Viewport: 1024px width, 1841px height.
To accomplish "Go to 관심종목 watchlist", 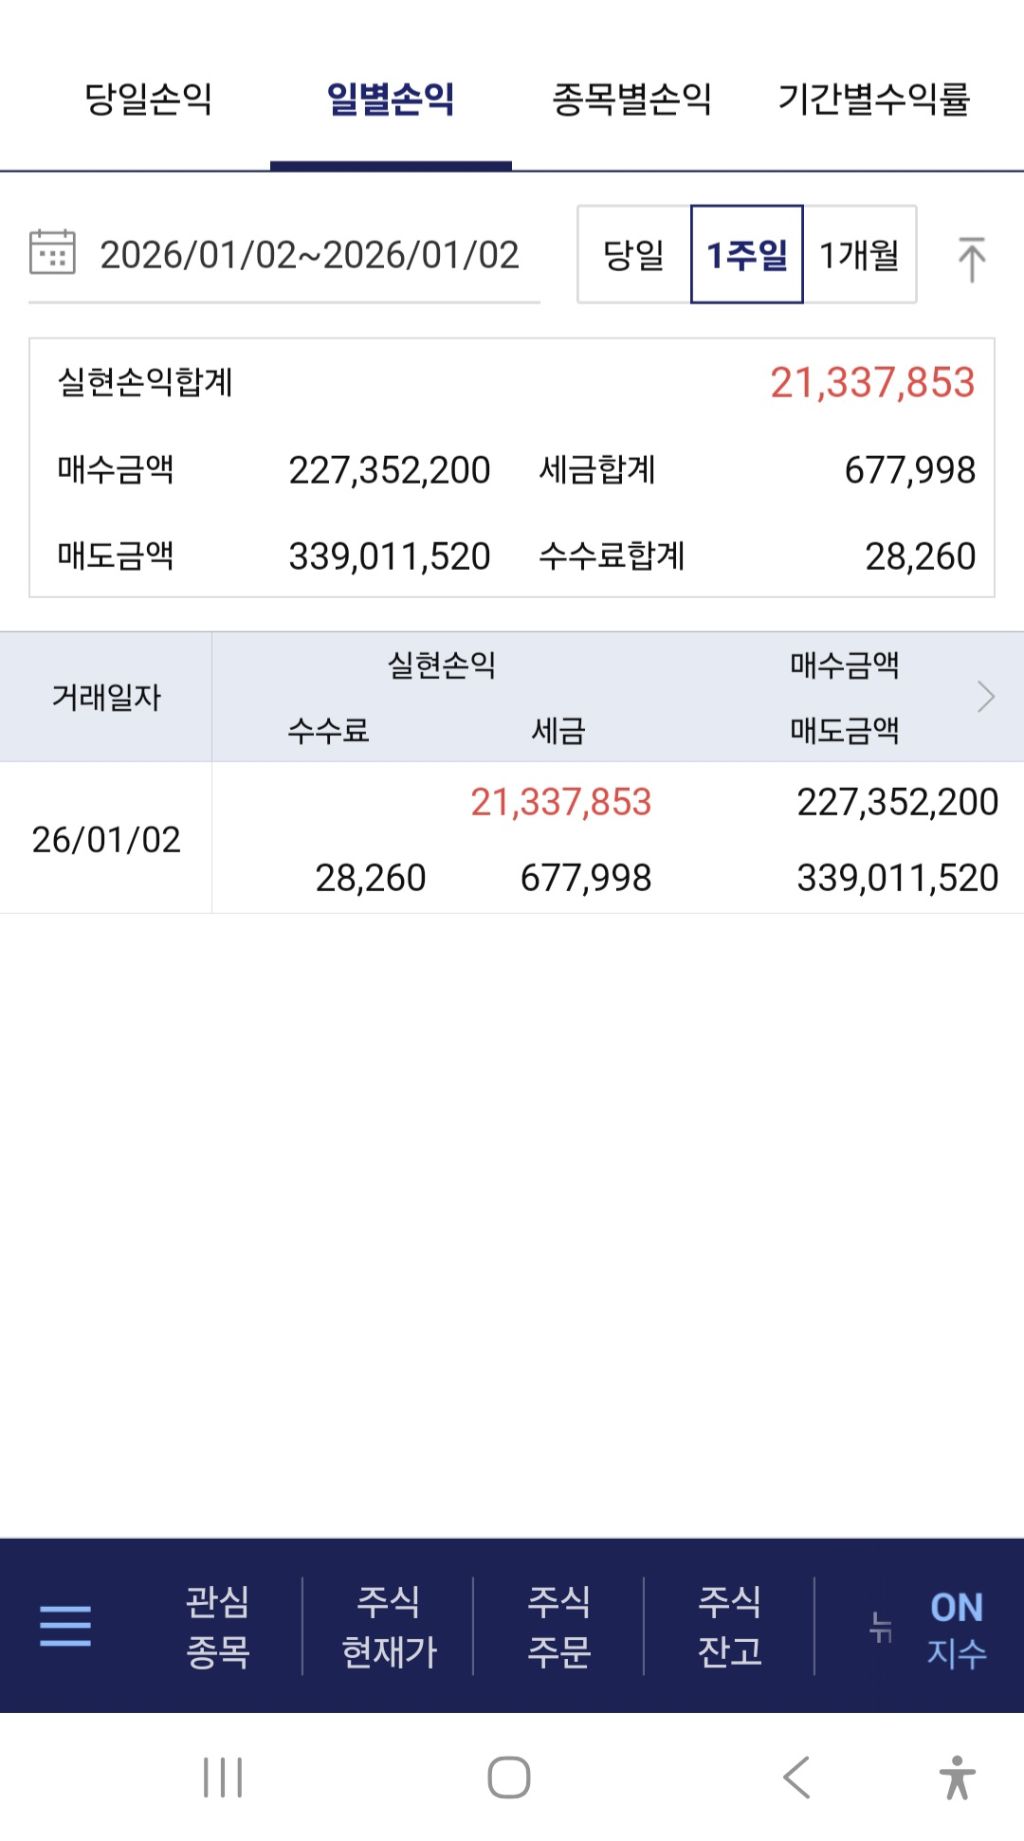I will (217, 1626).
